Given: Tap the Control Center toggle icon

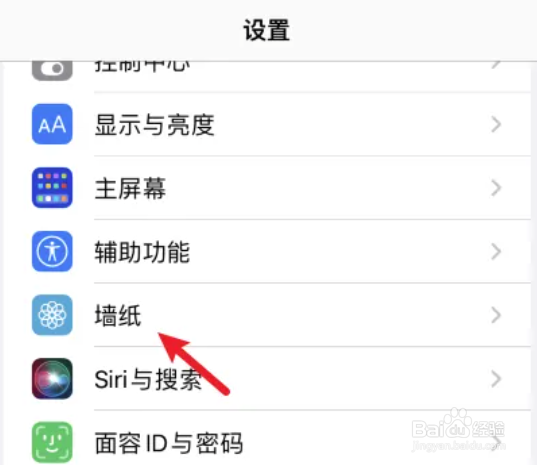Looking at the screenshot, I should pyautogui.click(x=52, y=70).
